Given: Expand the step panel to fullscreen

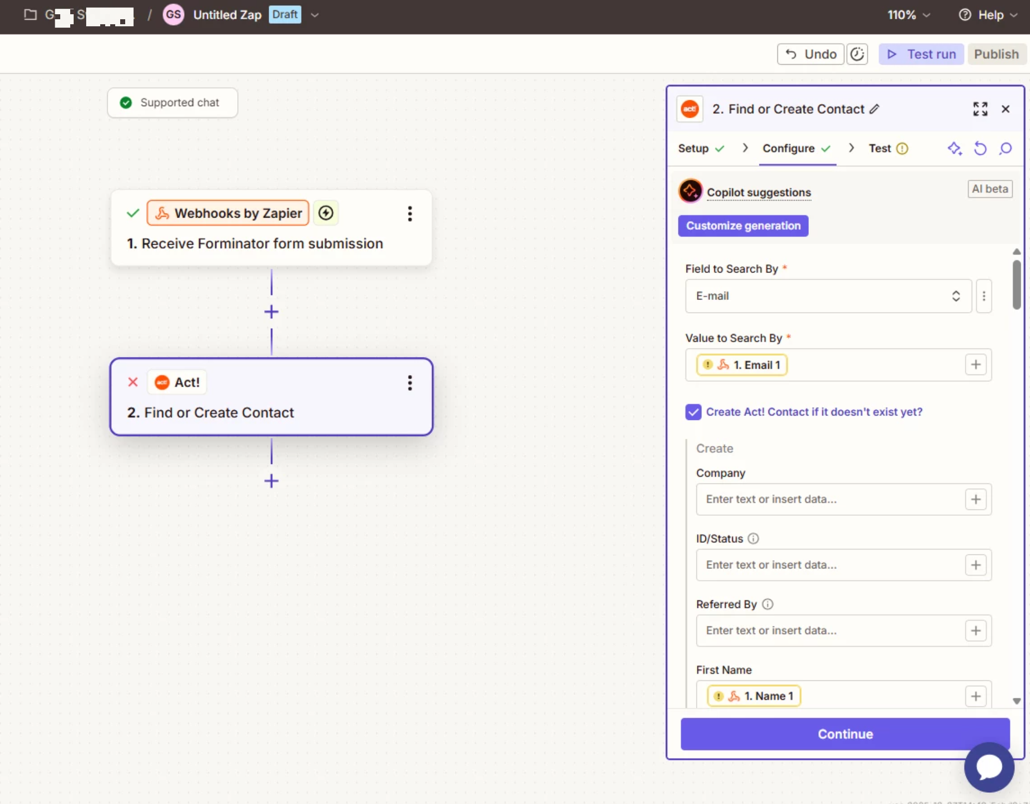Looking at the screenshot, I should (x=980, y=109).
